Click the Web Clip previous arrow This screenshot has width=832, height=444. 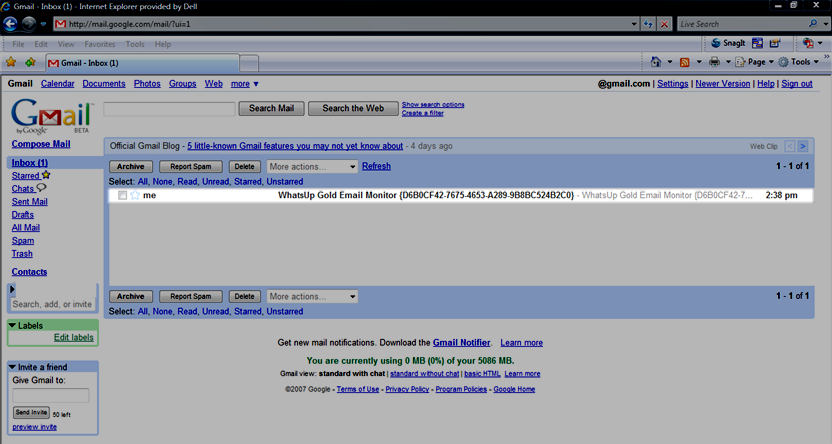point(790,146)
